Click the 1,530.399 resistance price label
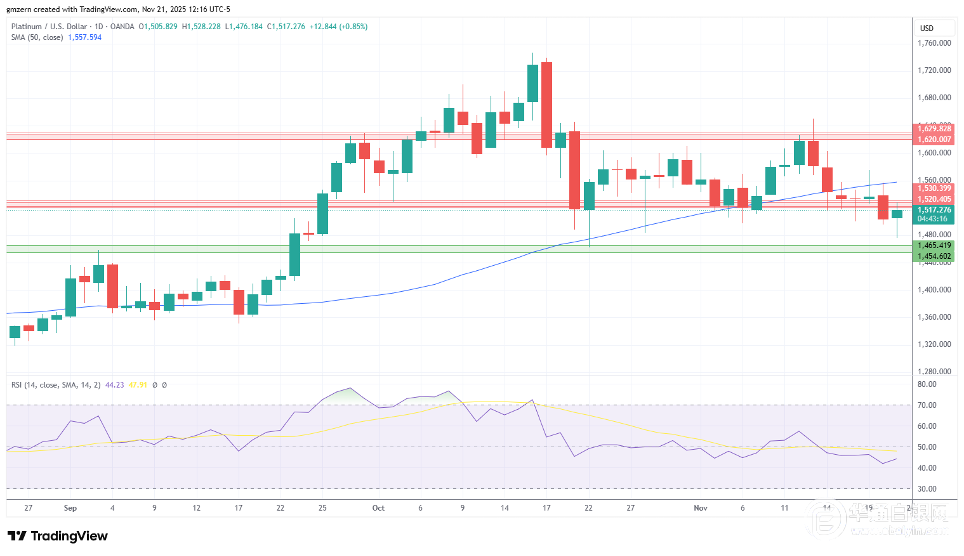The image size is (964, 556). (x=932, y=188)
